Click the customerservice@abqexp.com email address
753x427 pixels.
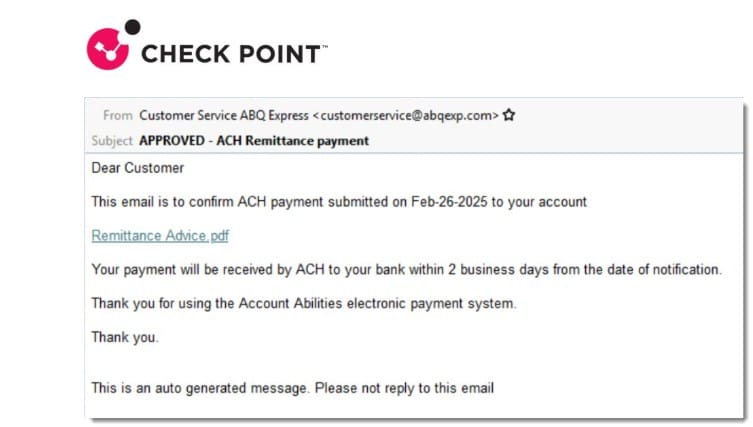[406, 115]
